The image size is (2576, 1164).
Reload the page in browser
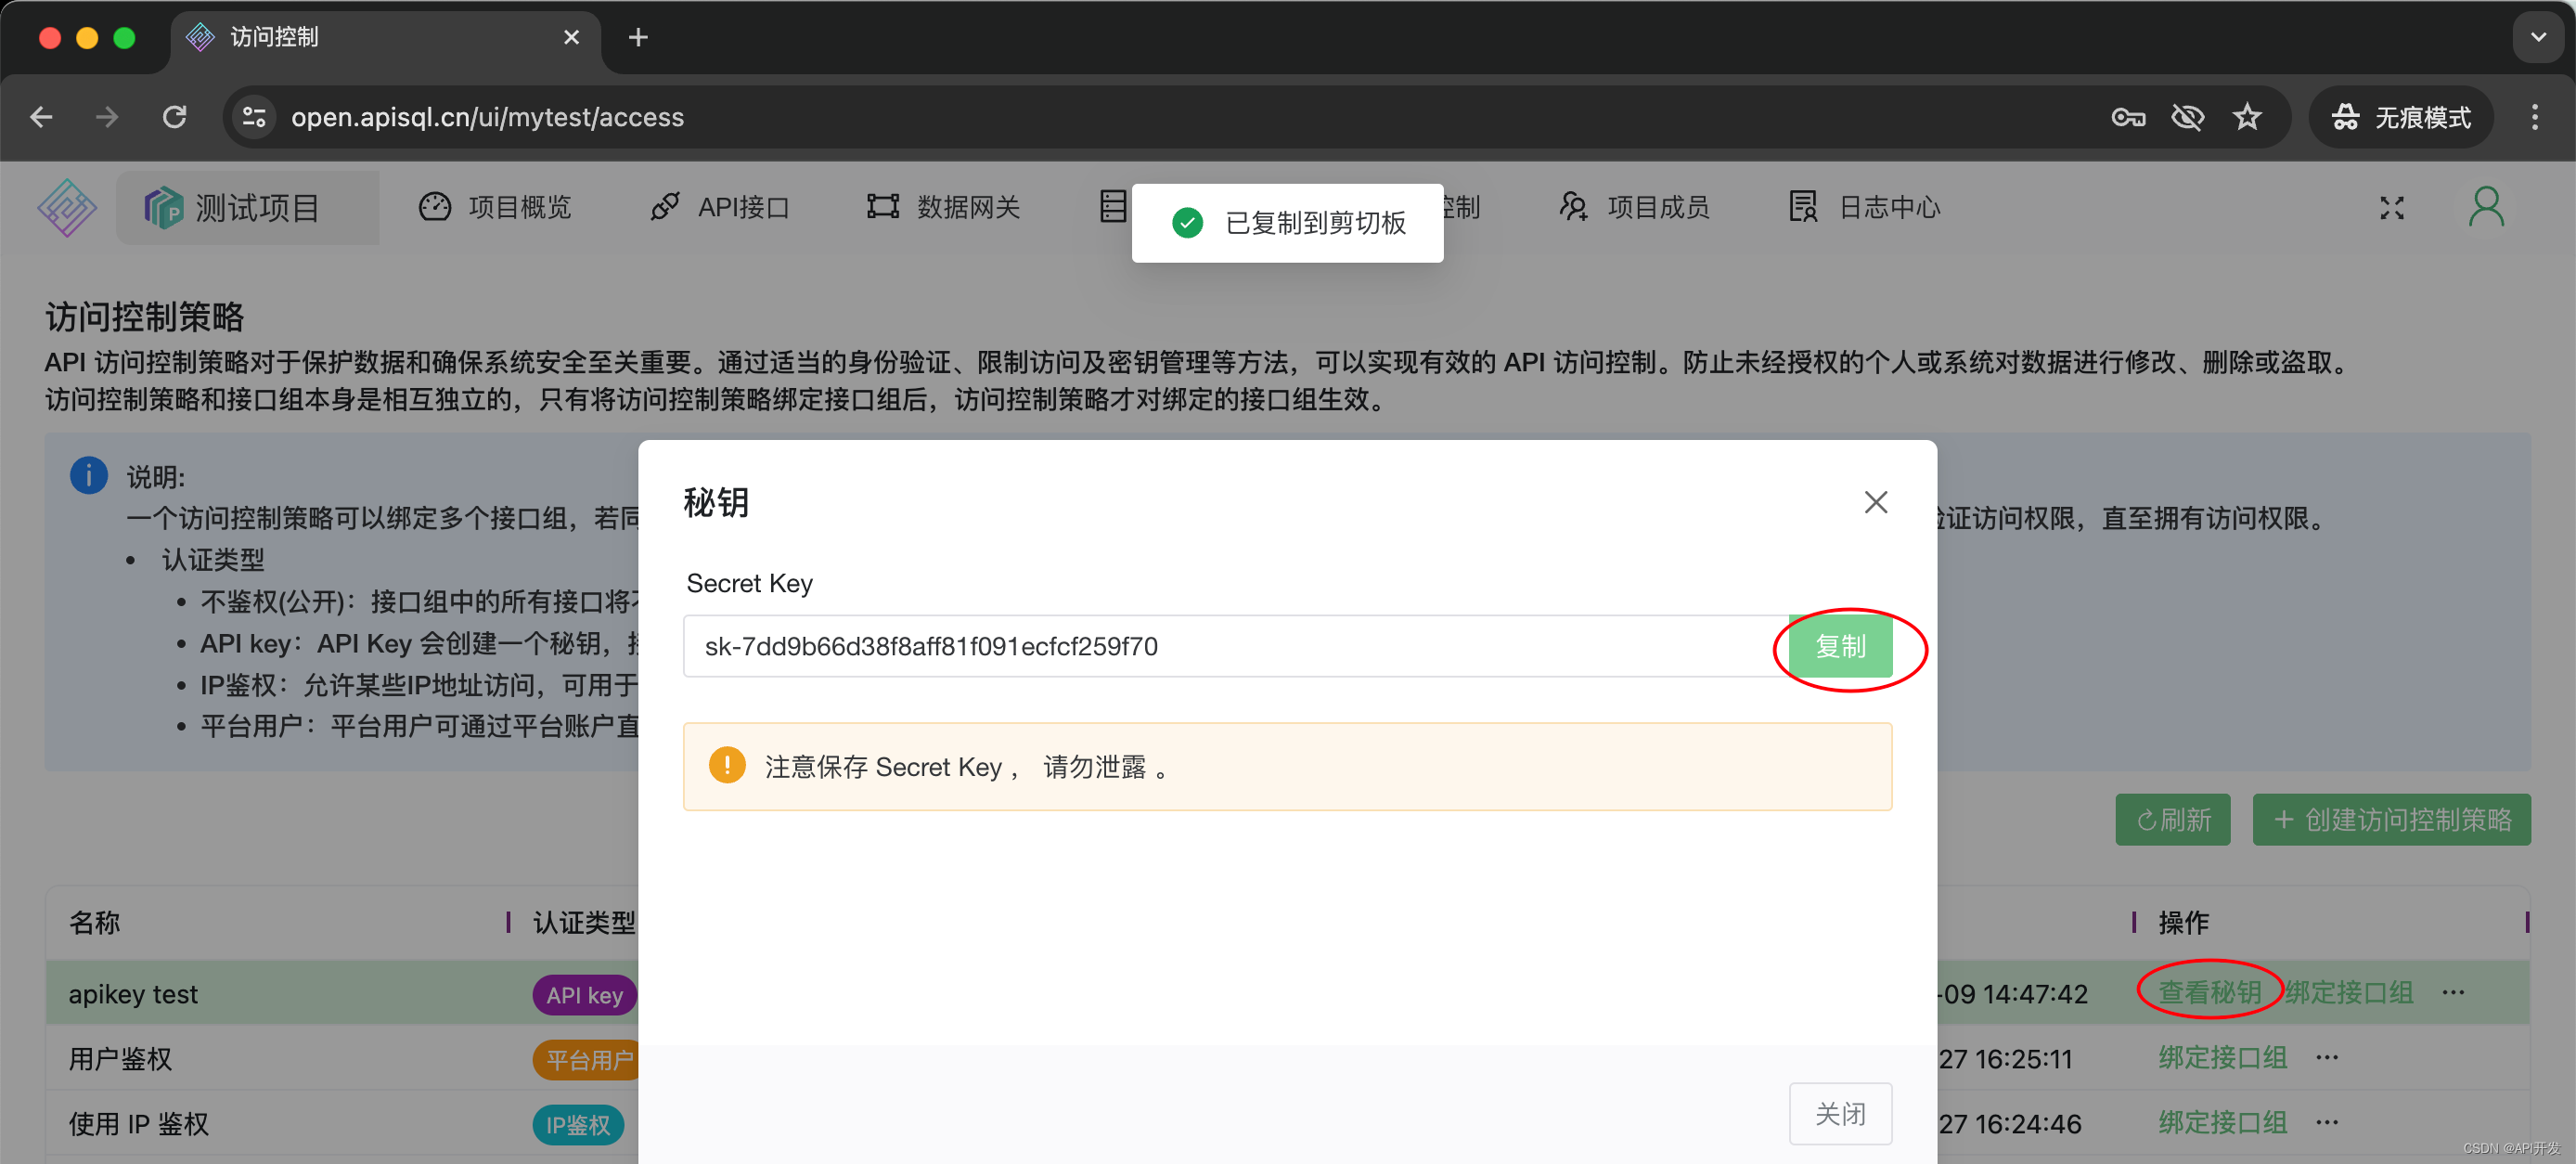(175, 118)
